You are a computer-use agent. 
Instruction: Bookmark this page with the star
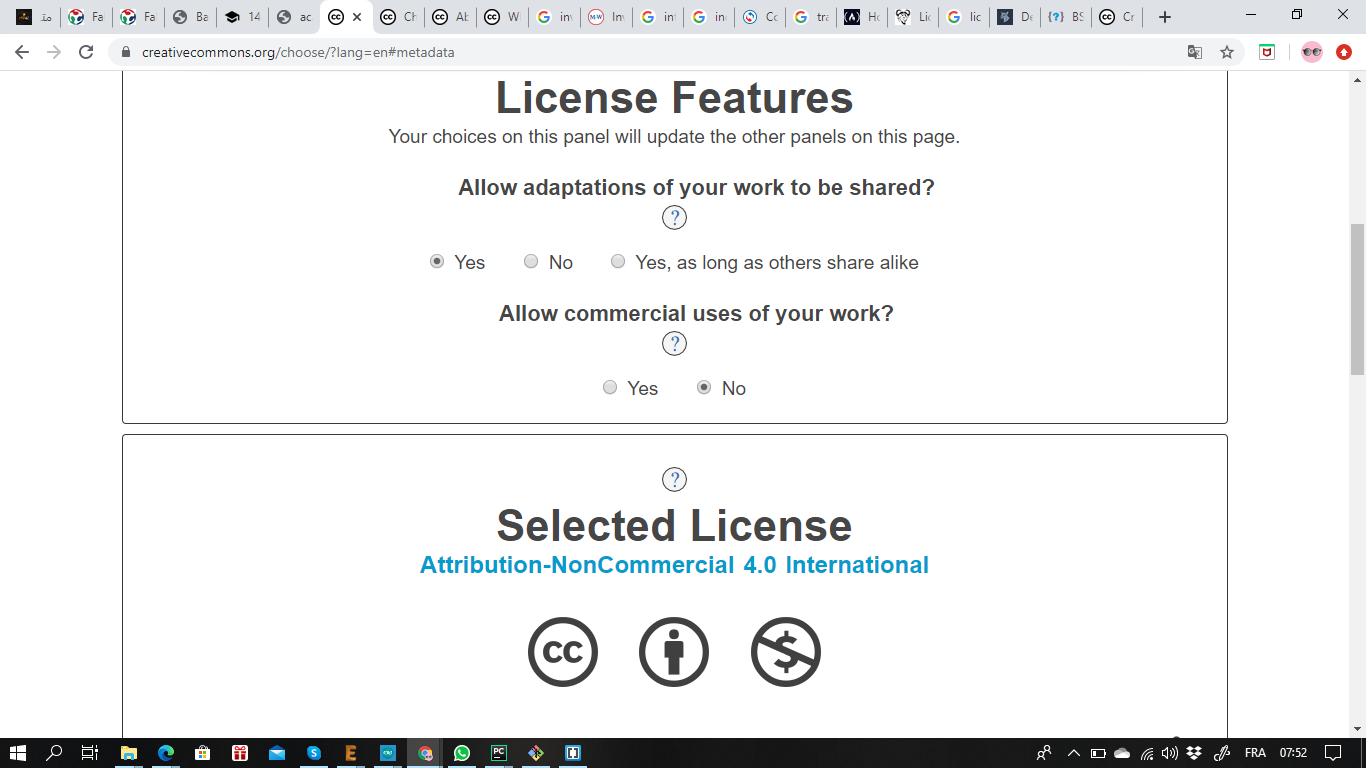(1227, 52)
